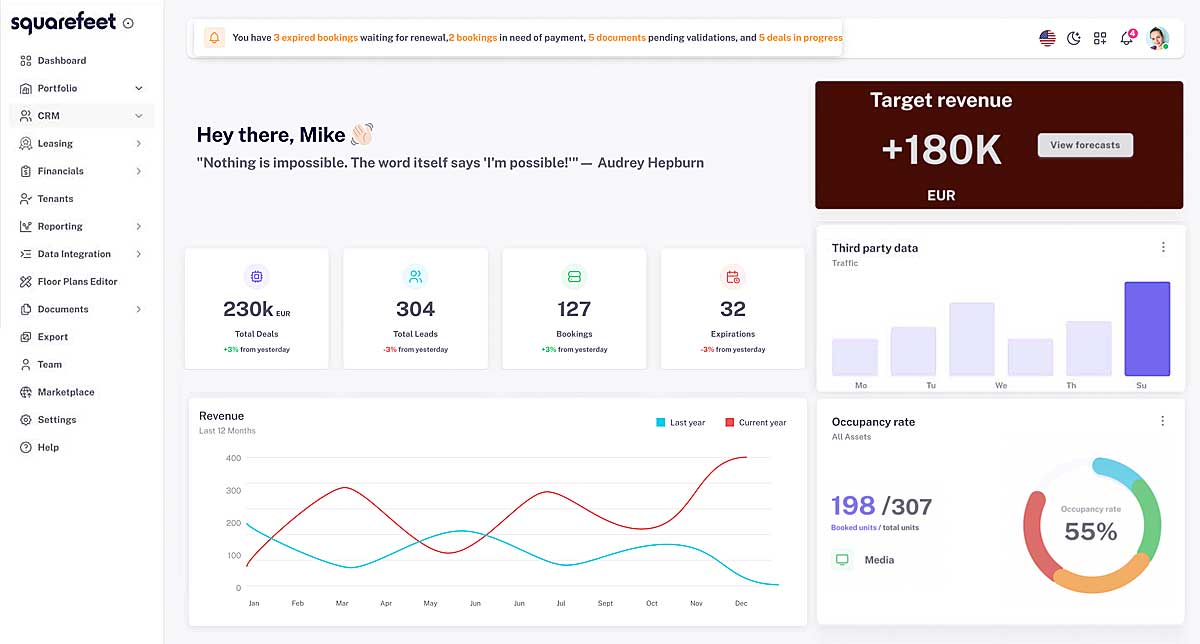The height and width of the screenshot is (644, 1200).
Task: Open the US flag language selector
Action: pos(1047,39)
